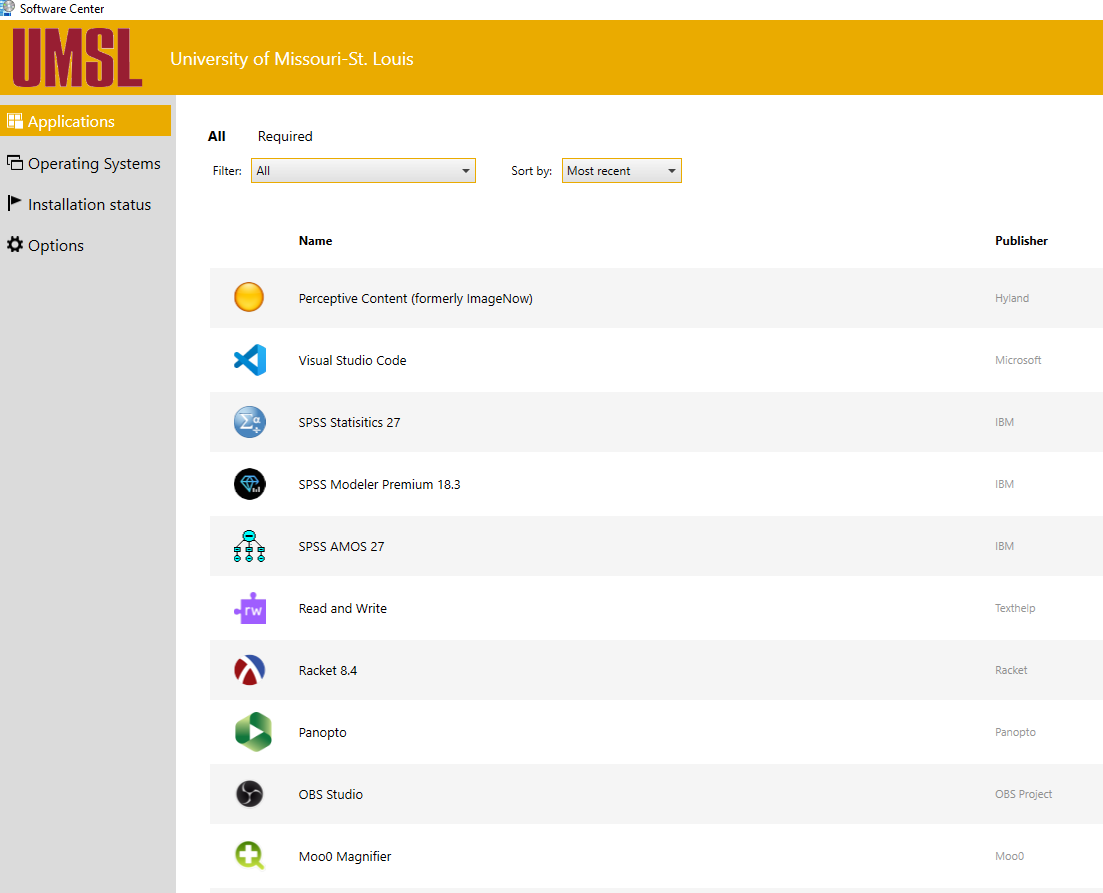
Task: Click the Software Center title bar icon
Action: (8, 8)
